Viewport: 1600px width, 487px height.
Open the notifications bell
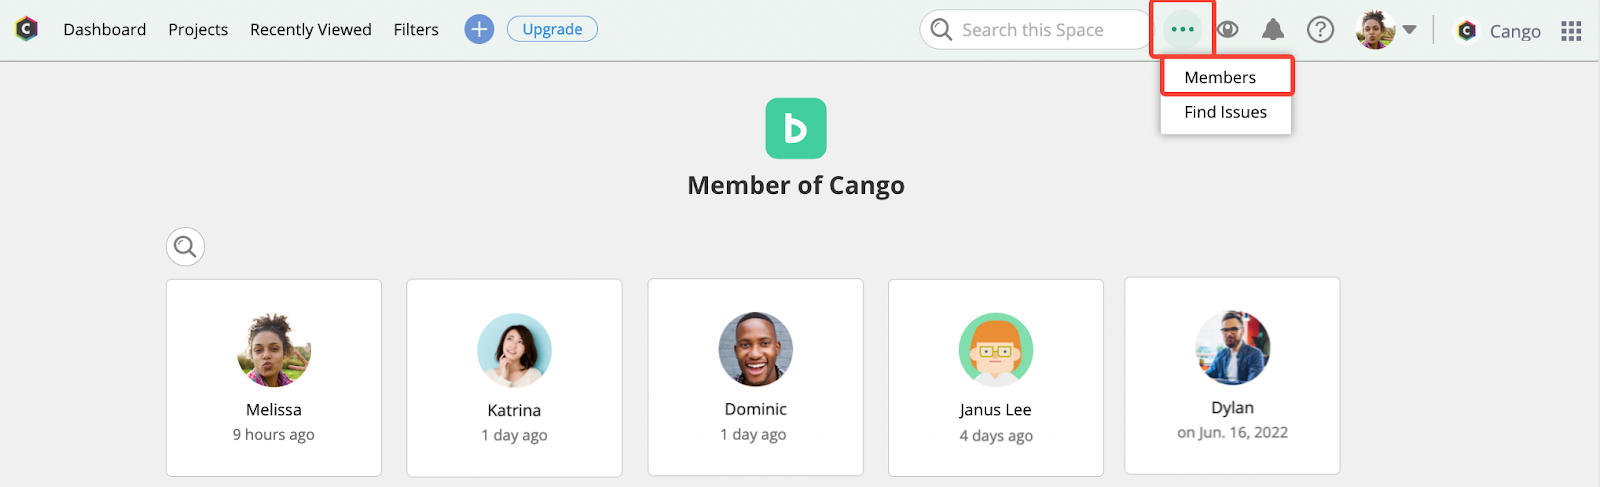point(1273,29)
